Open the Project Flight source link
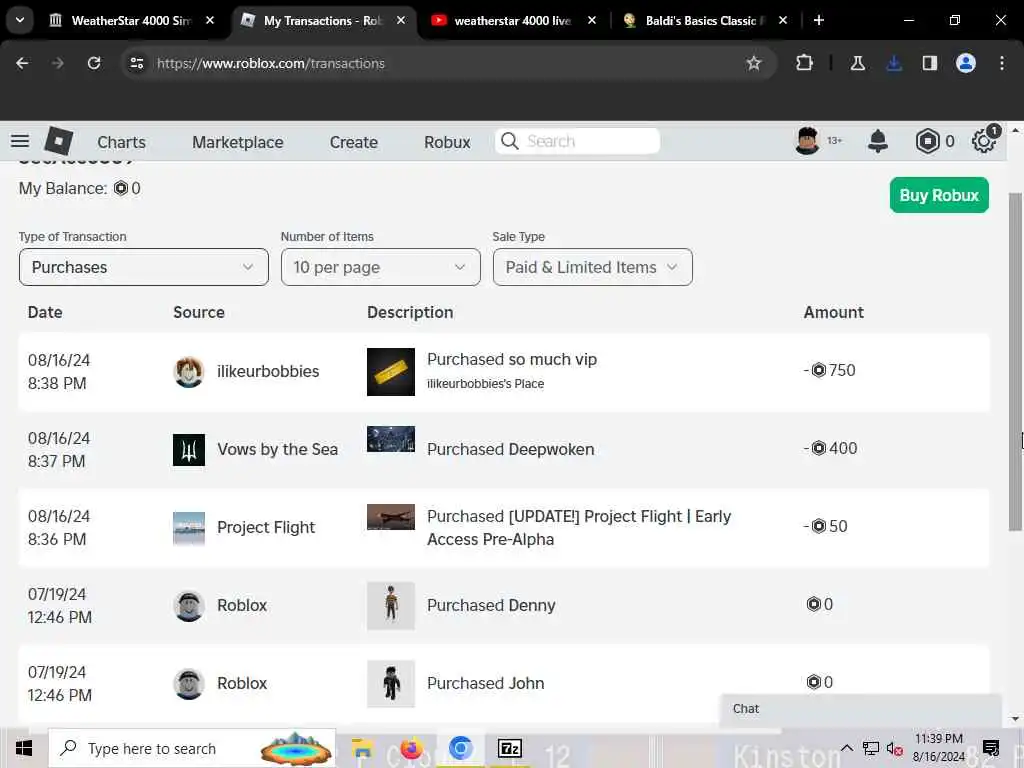The height and width of the screenshot is (768, 1024). pyautogui.click(x=266, y=527)
